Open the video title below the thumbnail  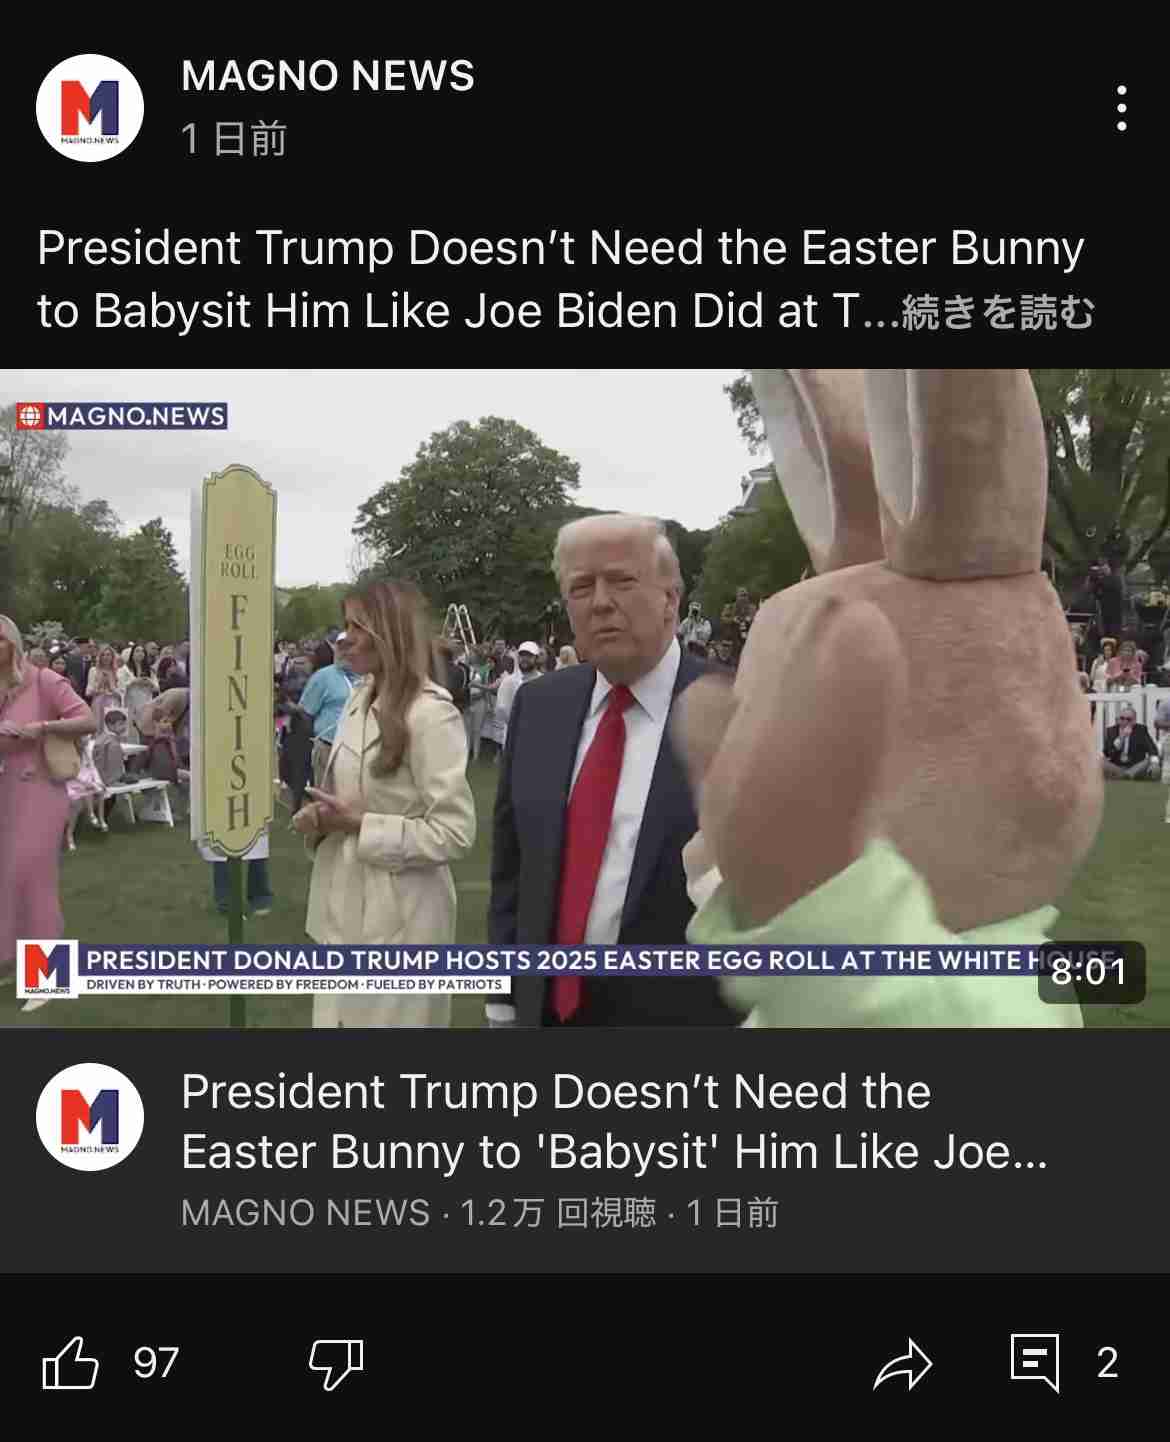click(614, 1121)
